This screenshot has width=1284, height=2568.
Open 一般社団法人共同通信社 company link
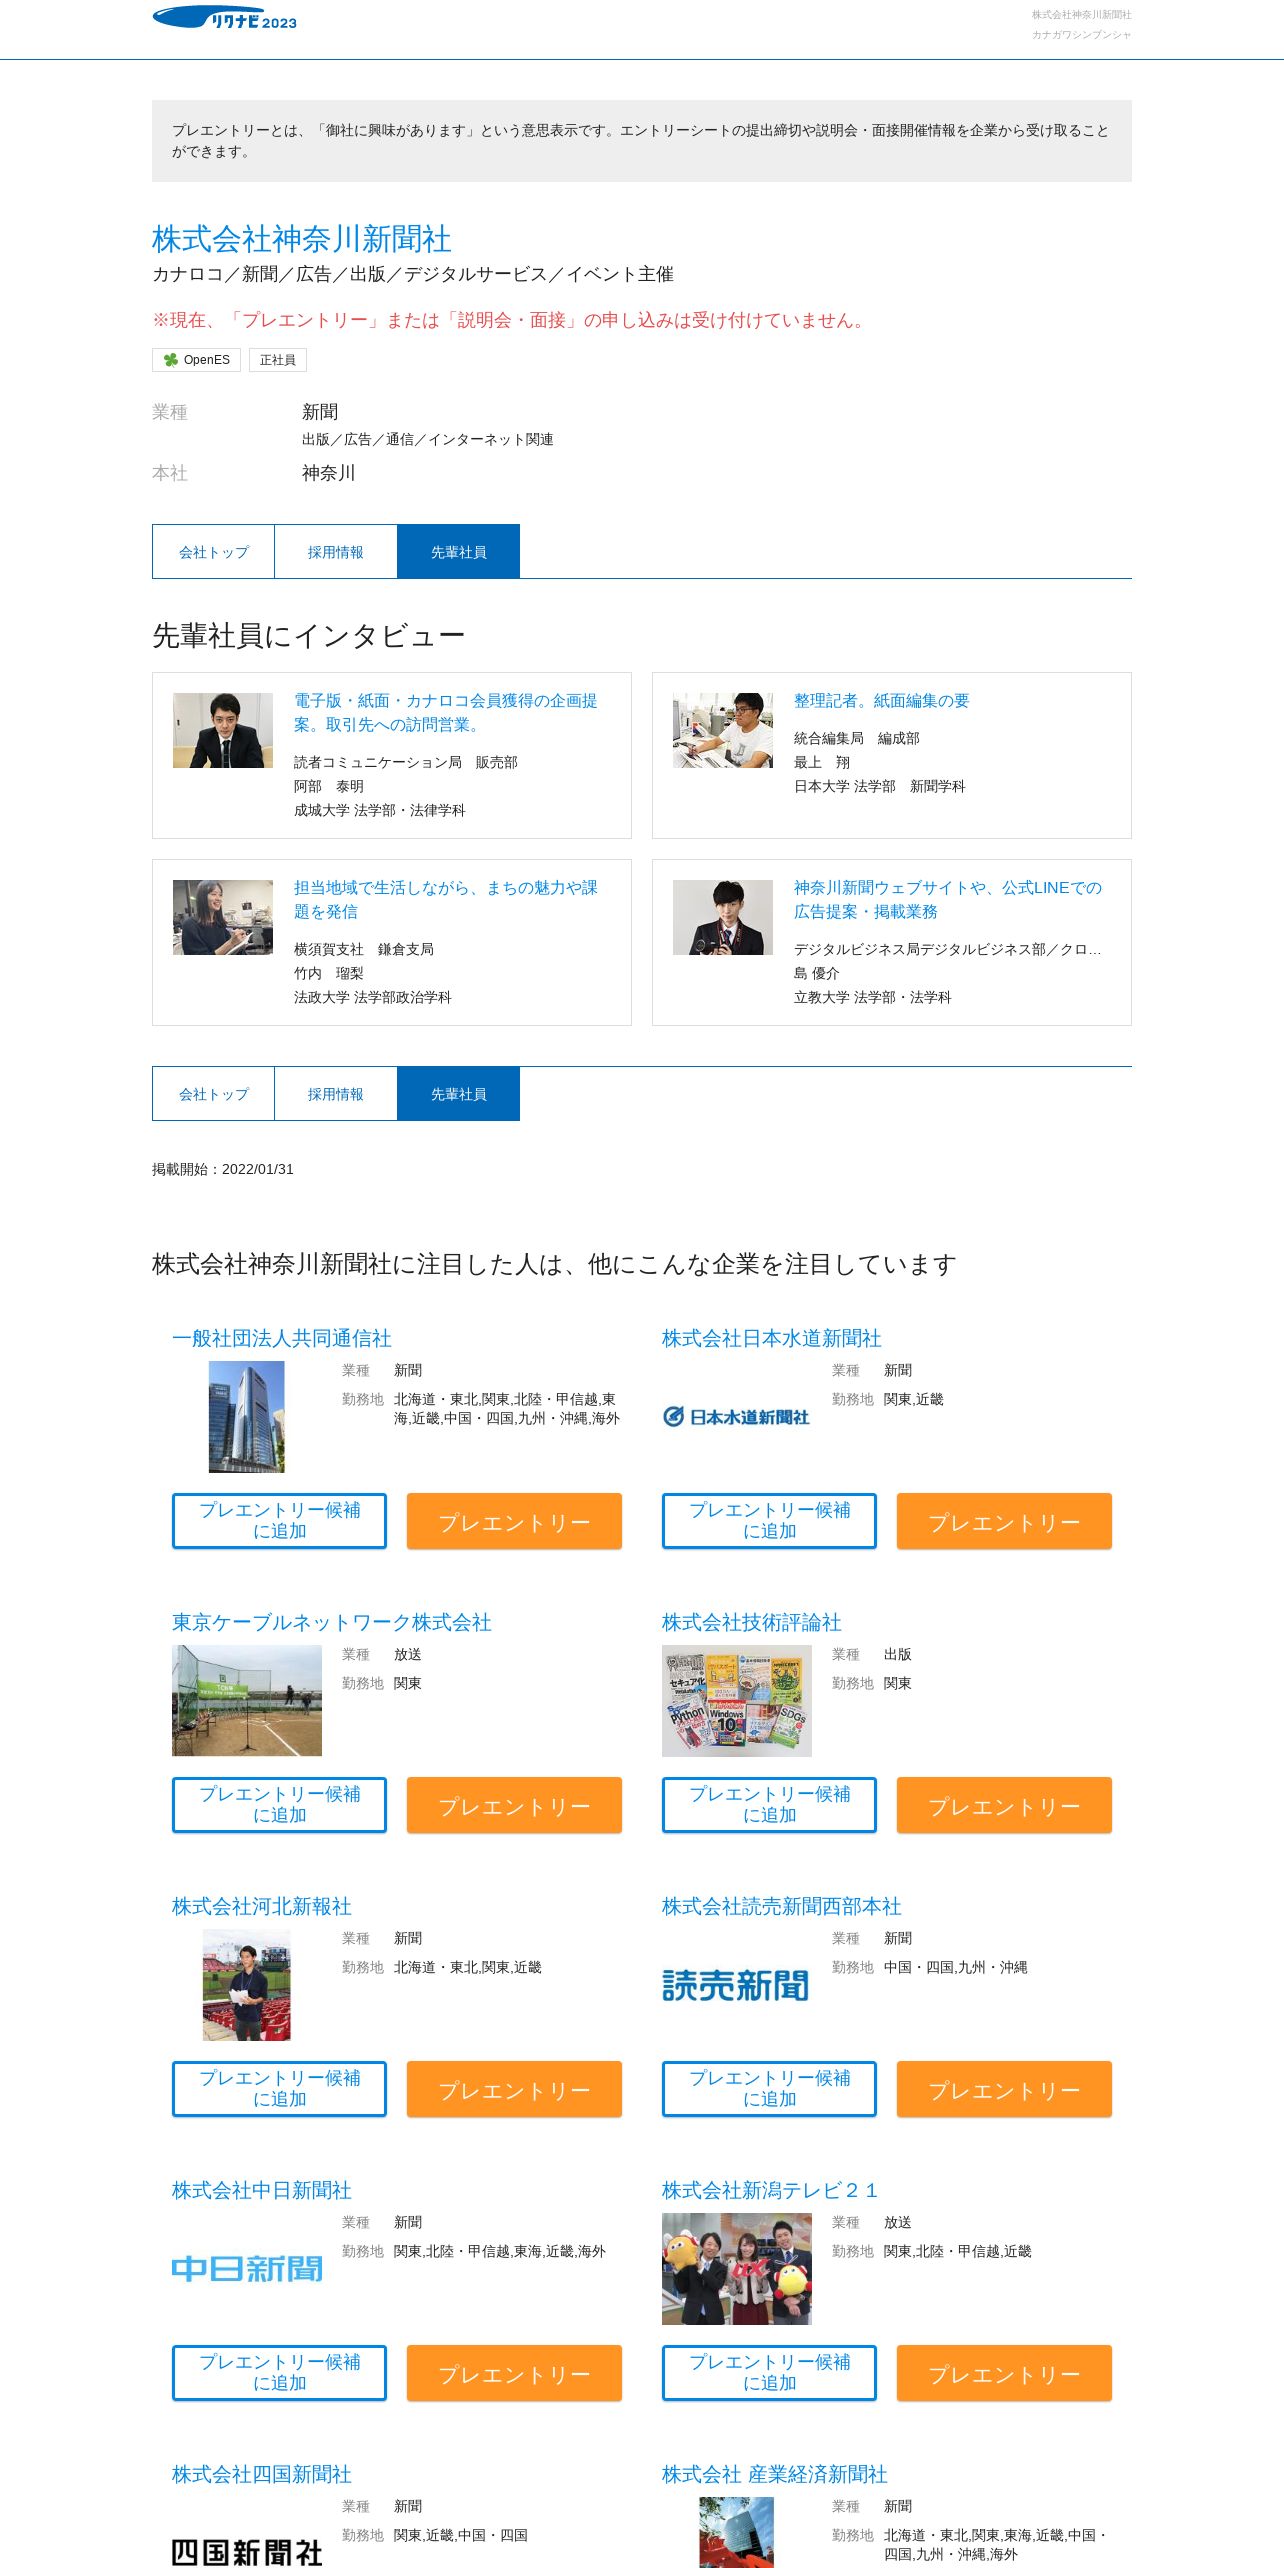click(282, 1338)
